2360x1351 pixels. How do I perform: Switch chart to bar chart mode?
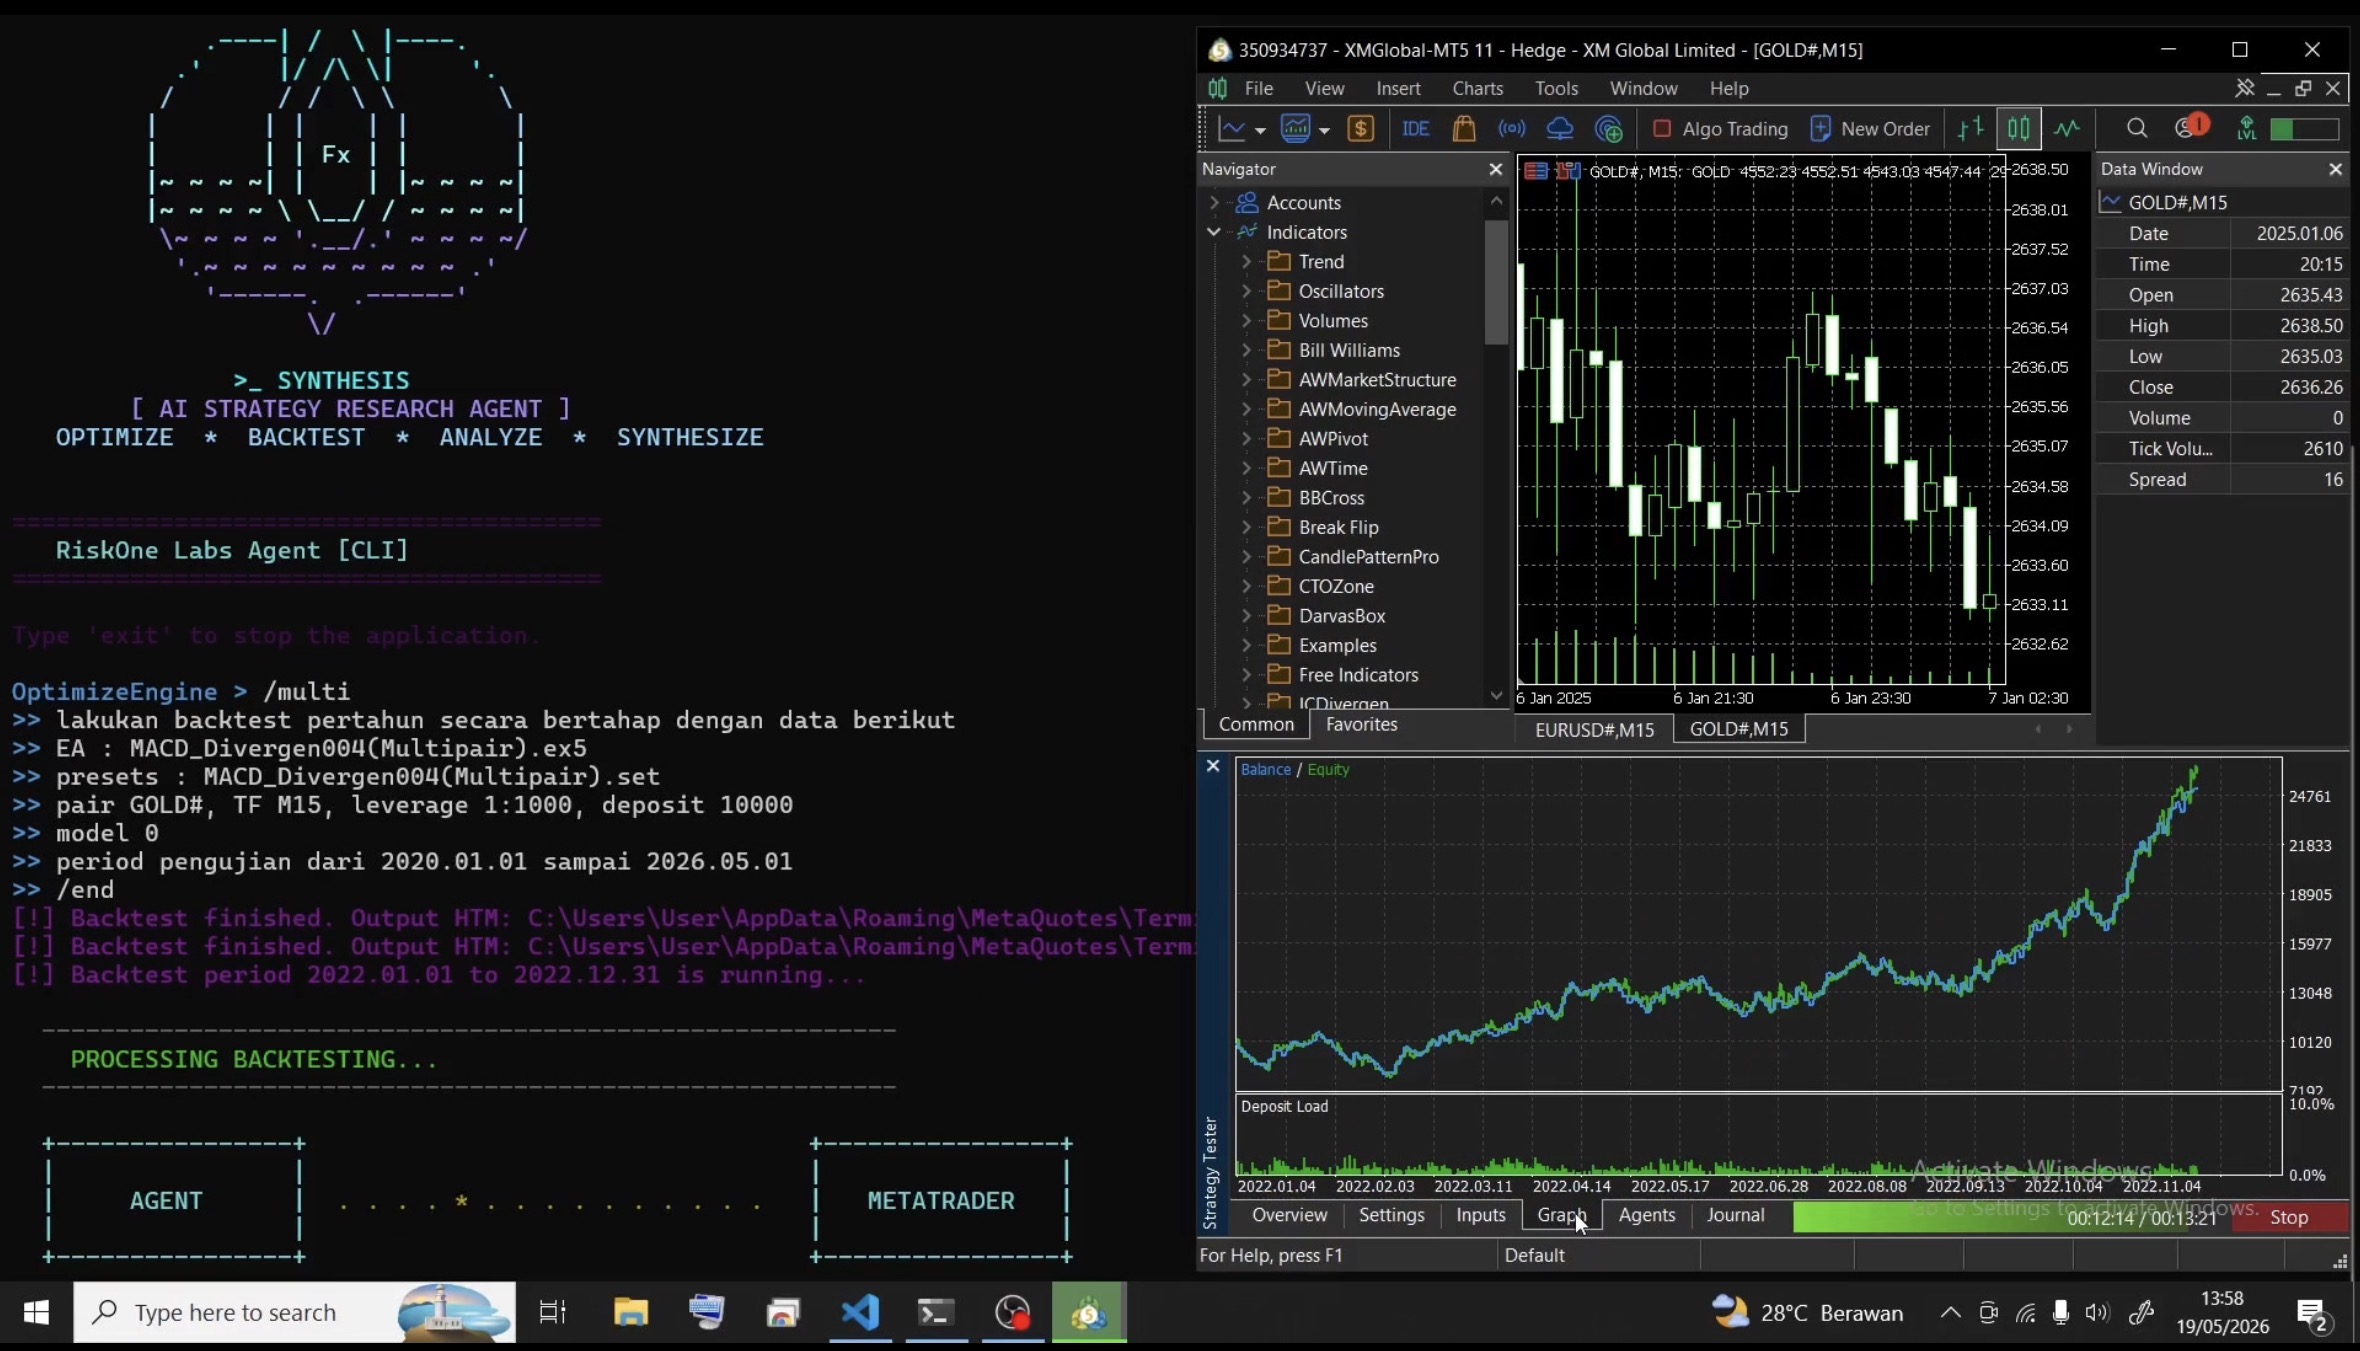click(x=1970, y=129)
